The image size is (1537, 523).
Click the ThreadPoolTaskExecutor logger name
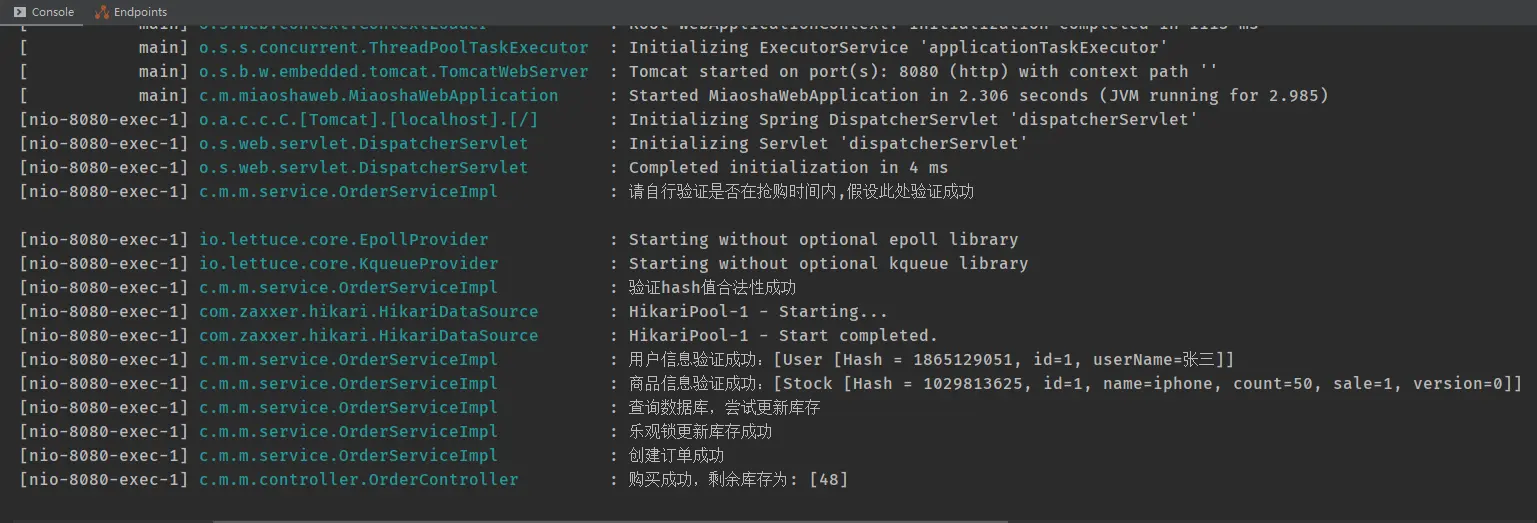tap(393, 48)
